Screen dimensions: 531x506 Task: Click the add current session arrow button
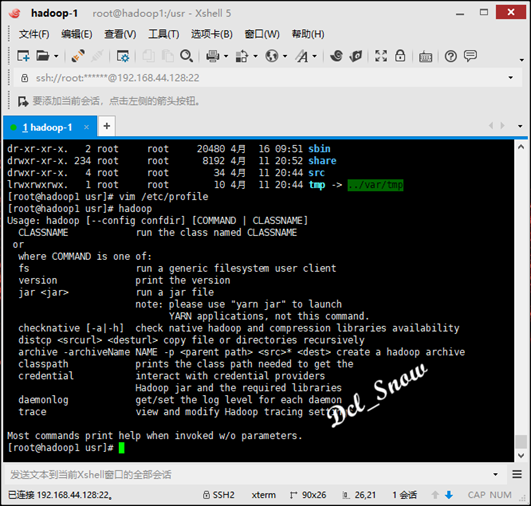point(23,101)
